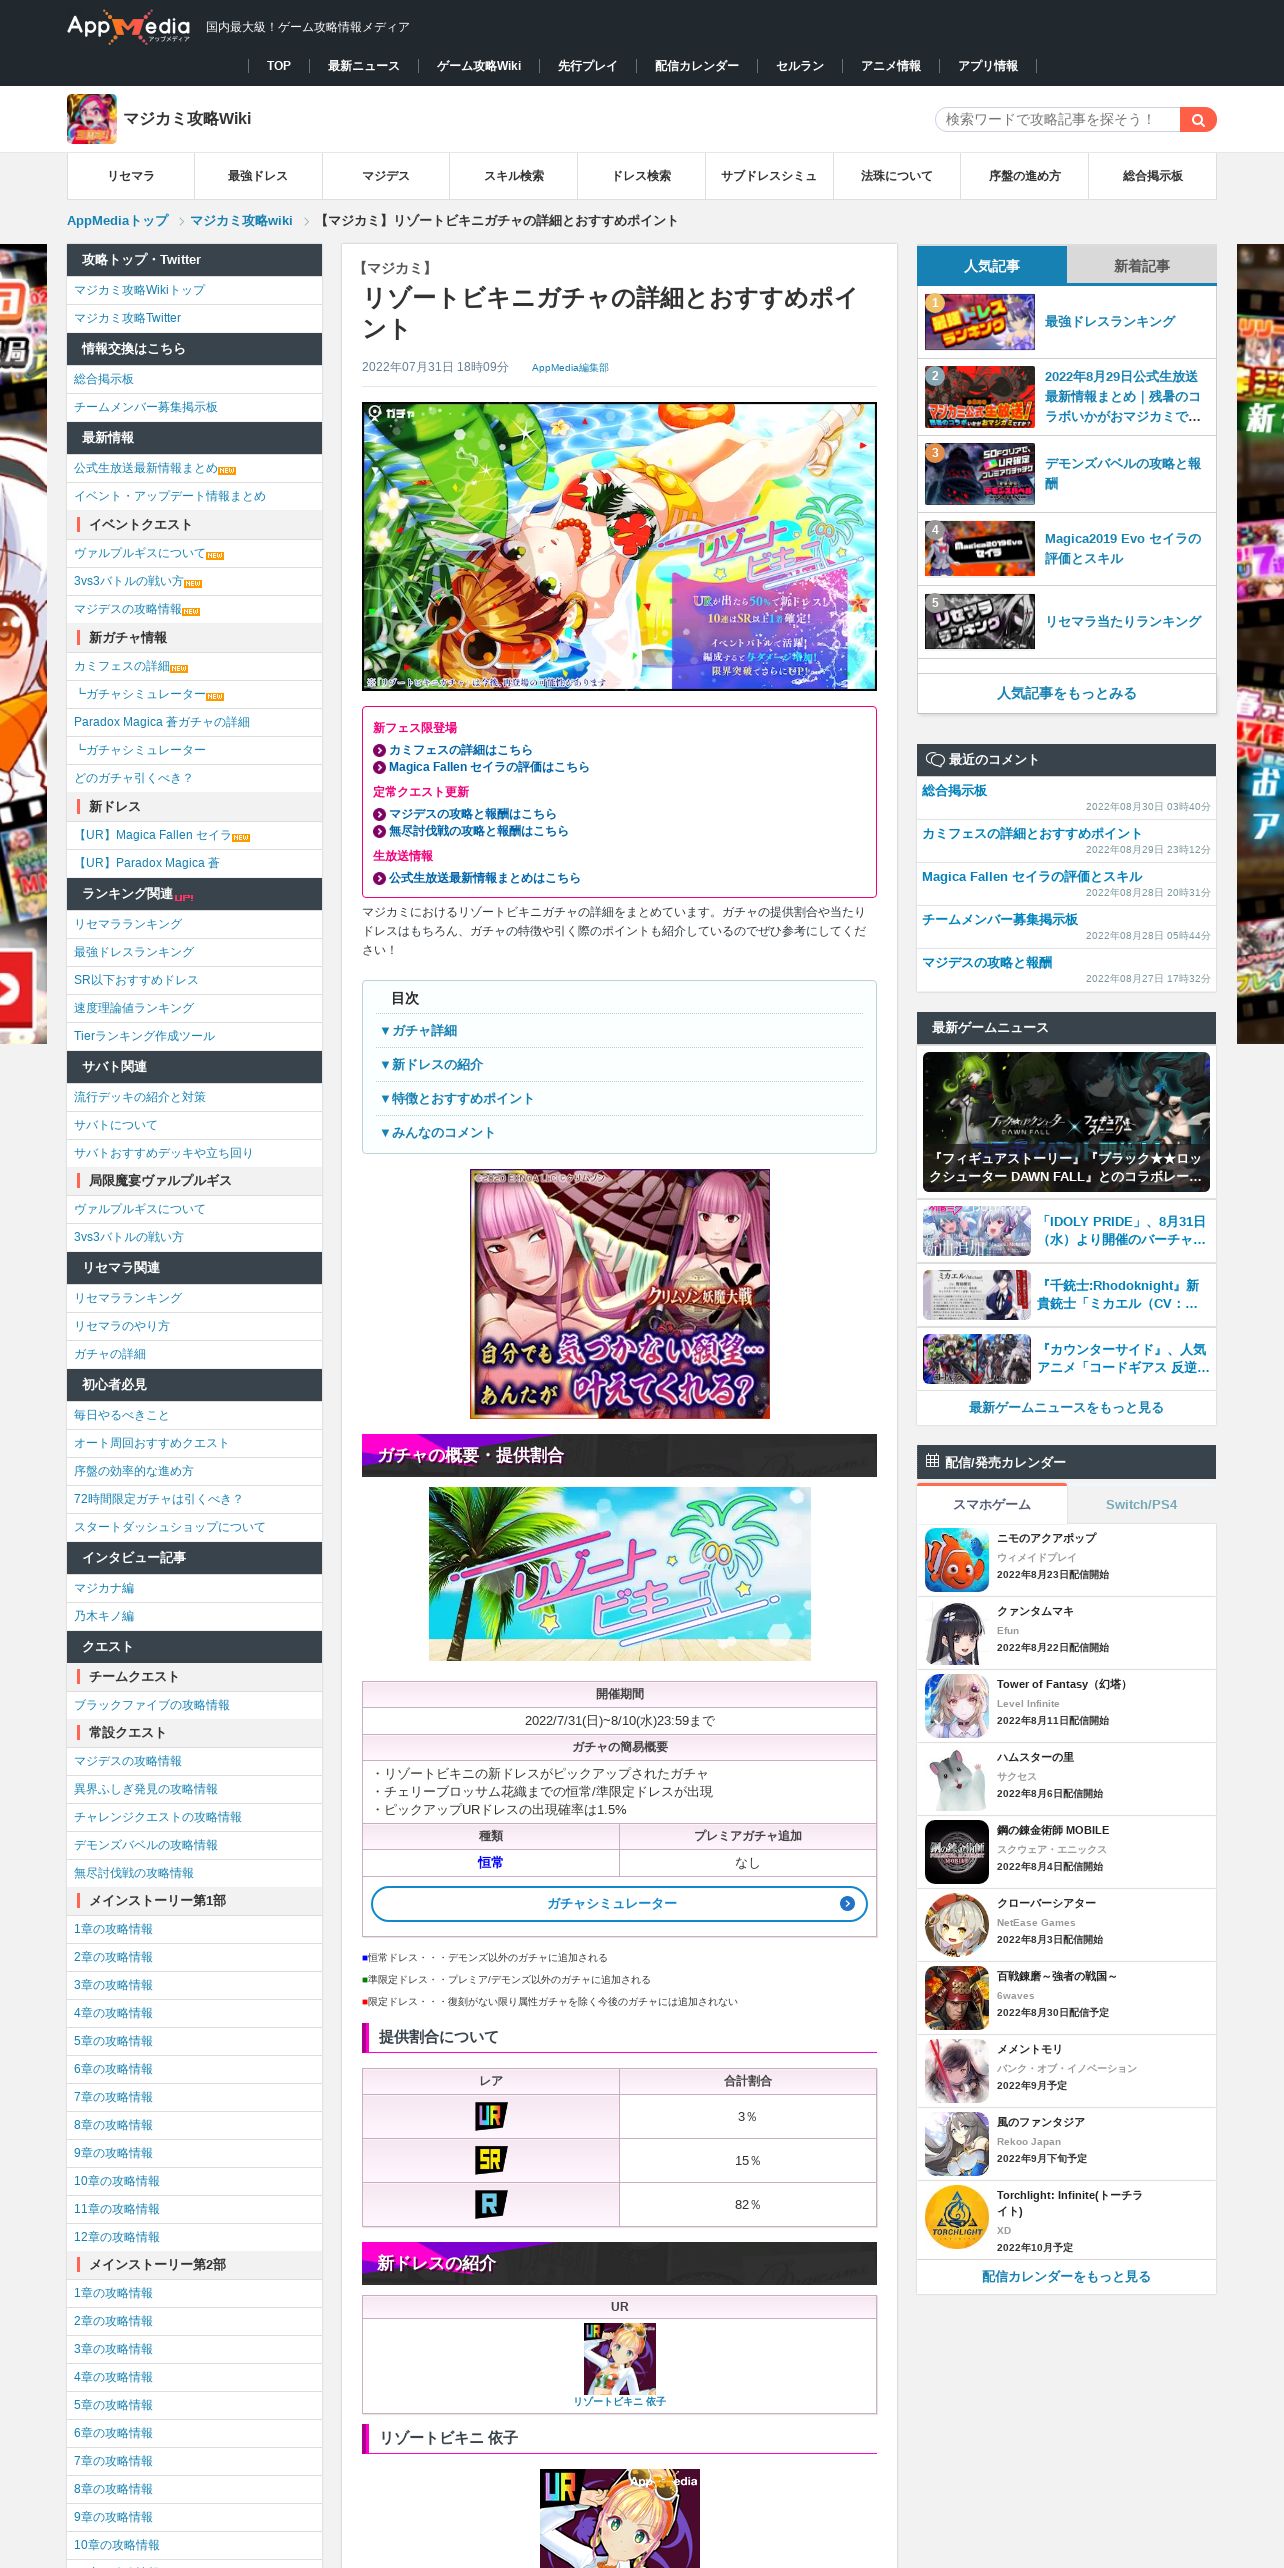Open sidebar マジカミ攻略Twitter link
The height and width of the screenshot is (2568, 1284).
[127, 318]
